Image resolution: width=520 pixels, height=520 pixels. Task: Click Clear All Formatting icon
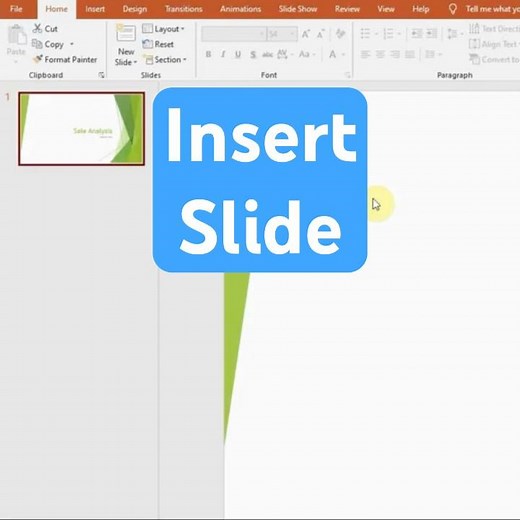click(x=340, y=34)
